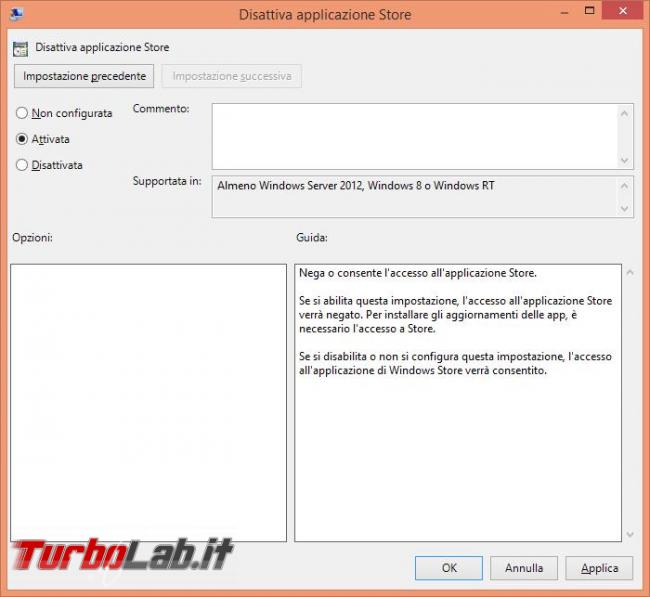Click the policy setting icon beside Disattiva applicazione Store
Viewport: 650px width, 597px height.
point(20,49)
